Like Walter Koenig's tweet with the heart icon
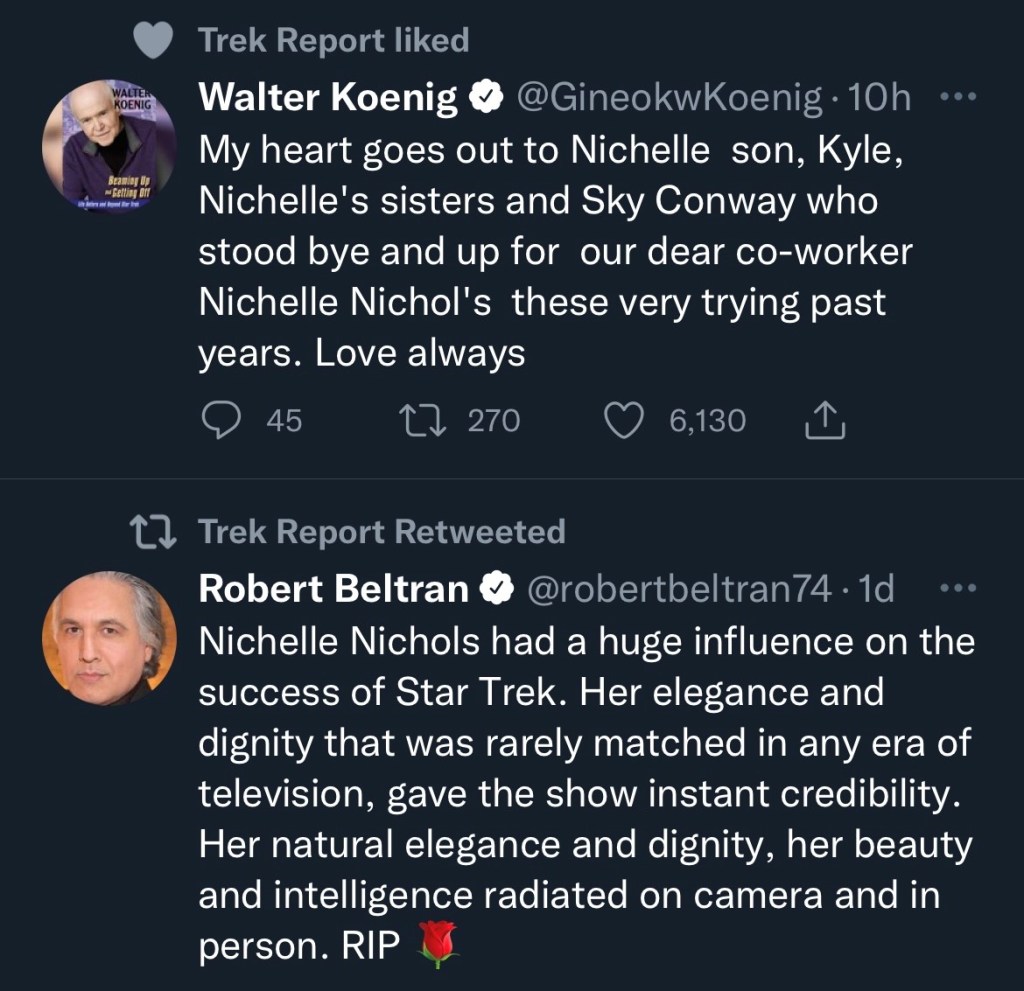1024x991 pixels. point(625,421)
